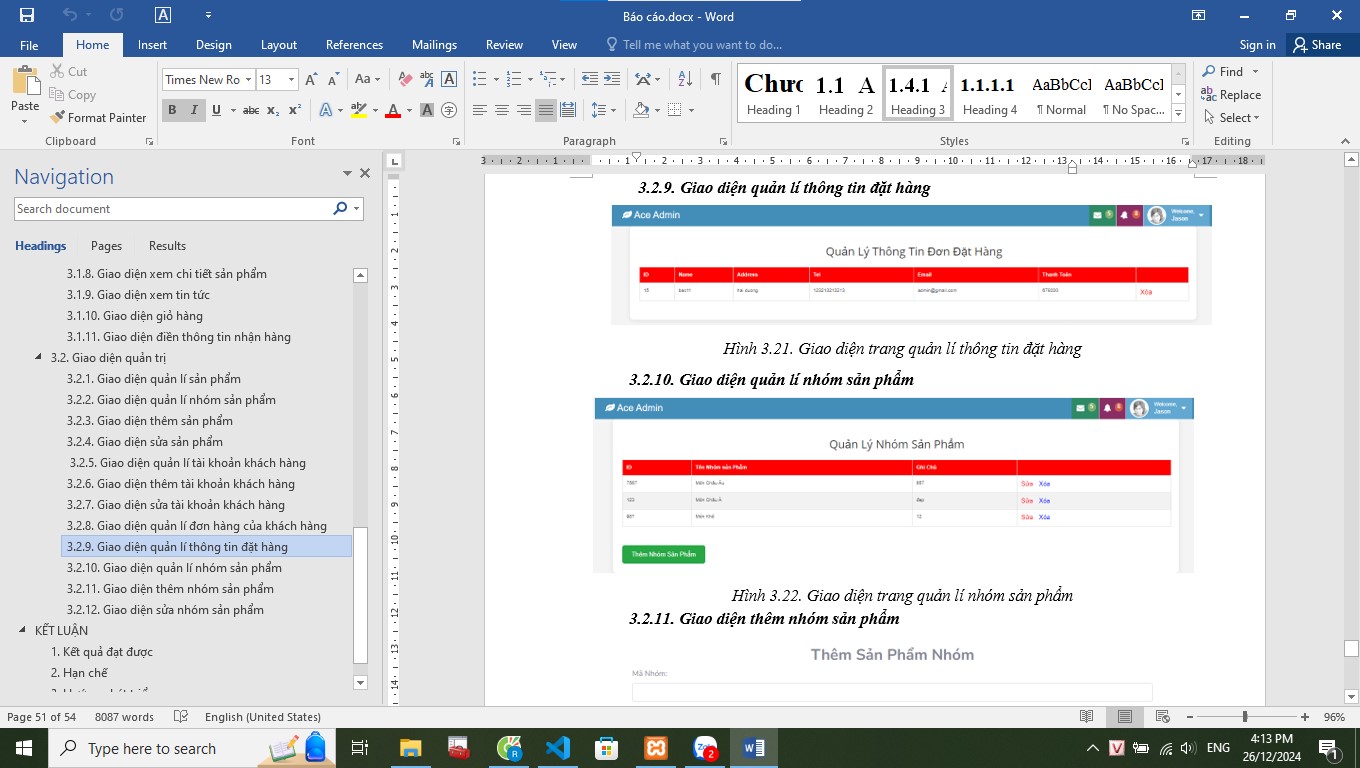Shrink font size icon
The height and width of the screenshot is (768, 1360).
coord(333,79)
